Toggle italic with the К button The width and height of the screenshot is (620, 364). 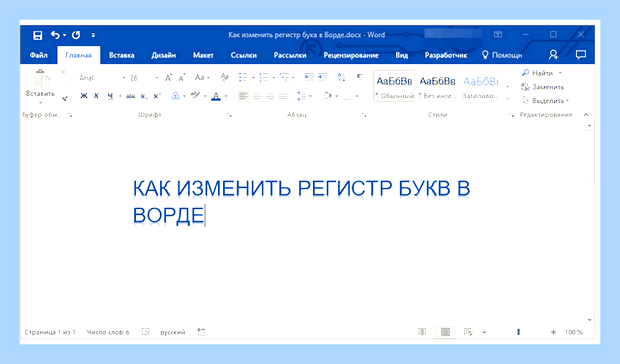coord(96,96)
